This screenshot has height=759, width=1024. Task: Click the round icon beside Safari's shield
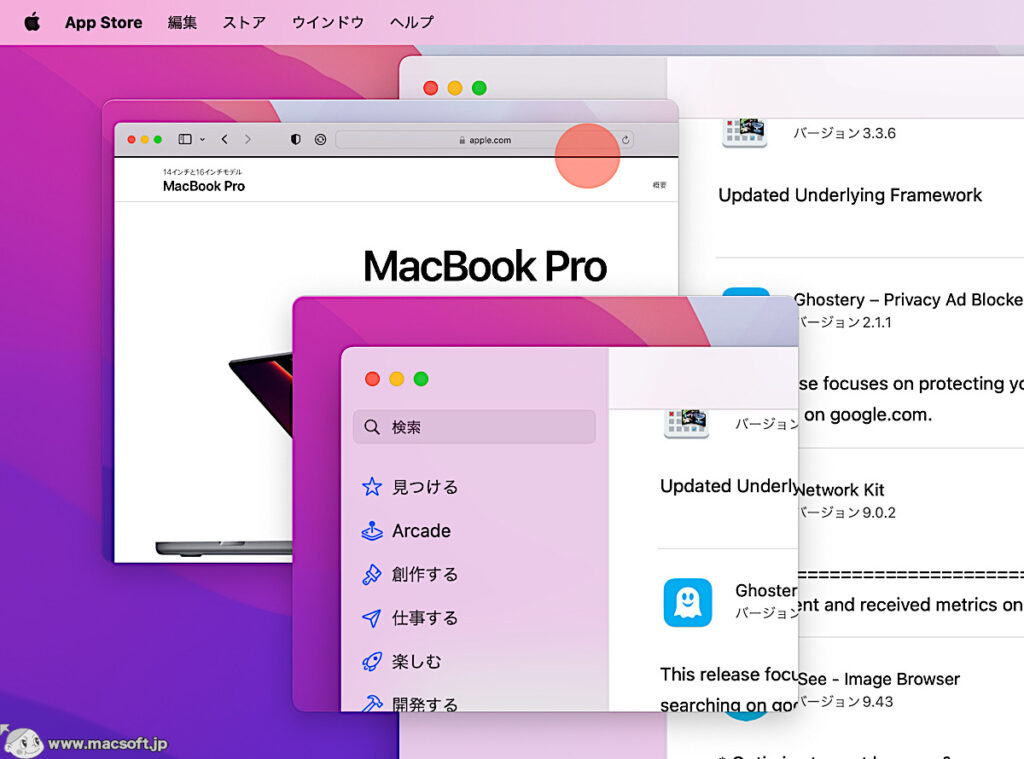[320, 139]
